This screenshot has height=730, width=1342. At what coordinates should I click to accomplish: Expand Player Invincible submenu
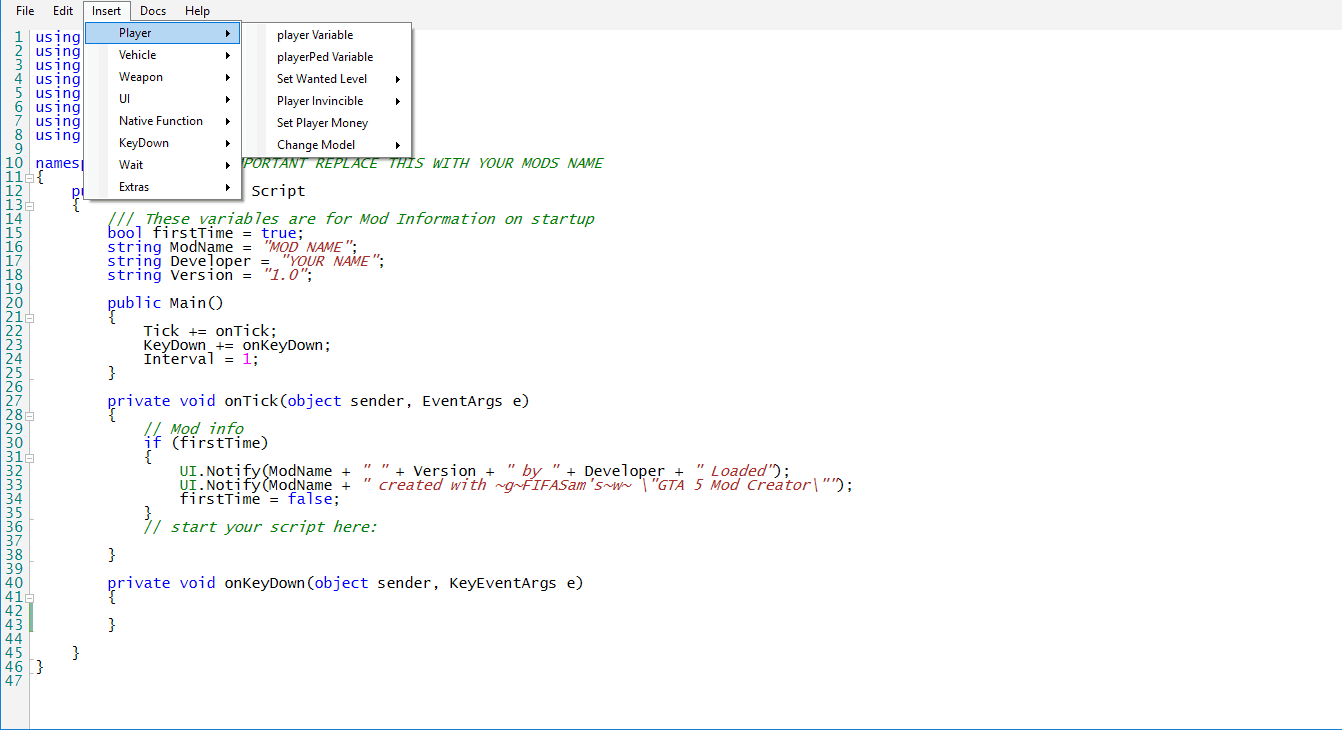(x=327, y=101)
